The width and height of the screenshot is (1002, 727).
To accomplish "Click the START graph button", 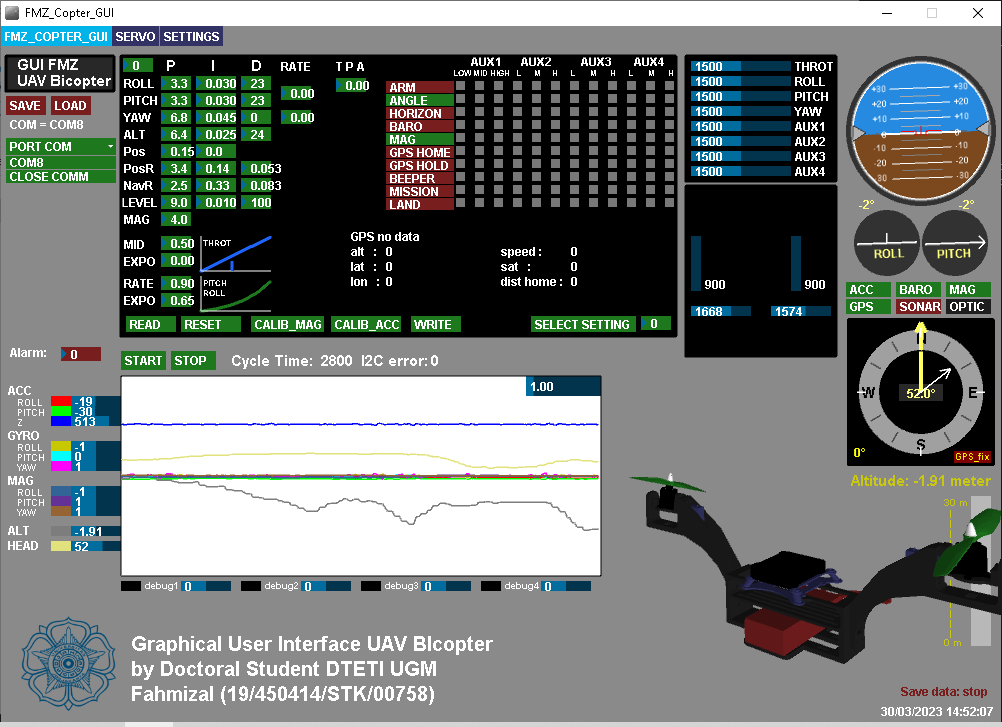I will [143, 361].
